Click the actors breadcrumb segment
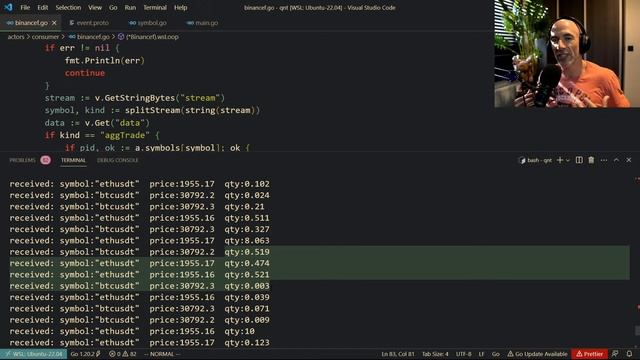Screen dimensions: 640x360 click(x=16, y=37)
